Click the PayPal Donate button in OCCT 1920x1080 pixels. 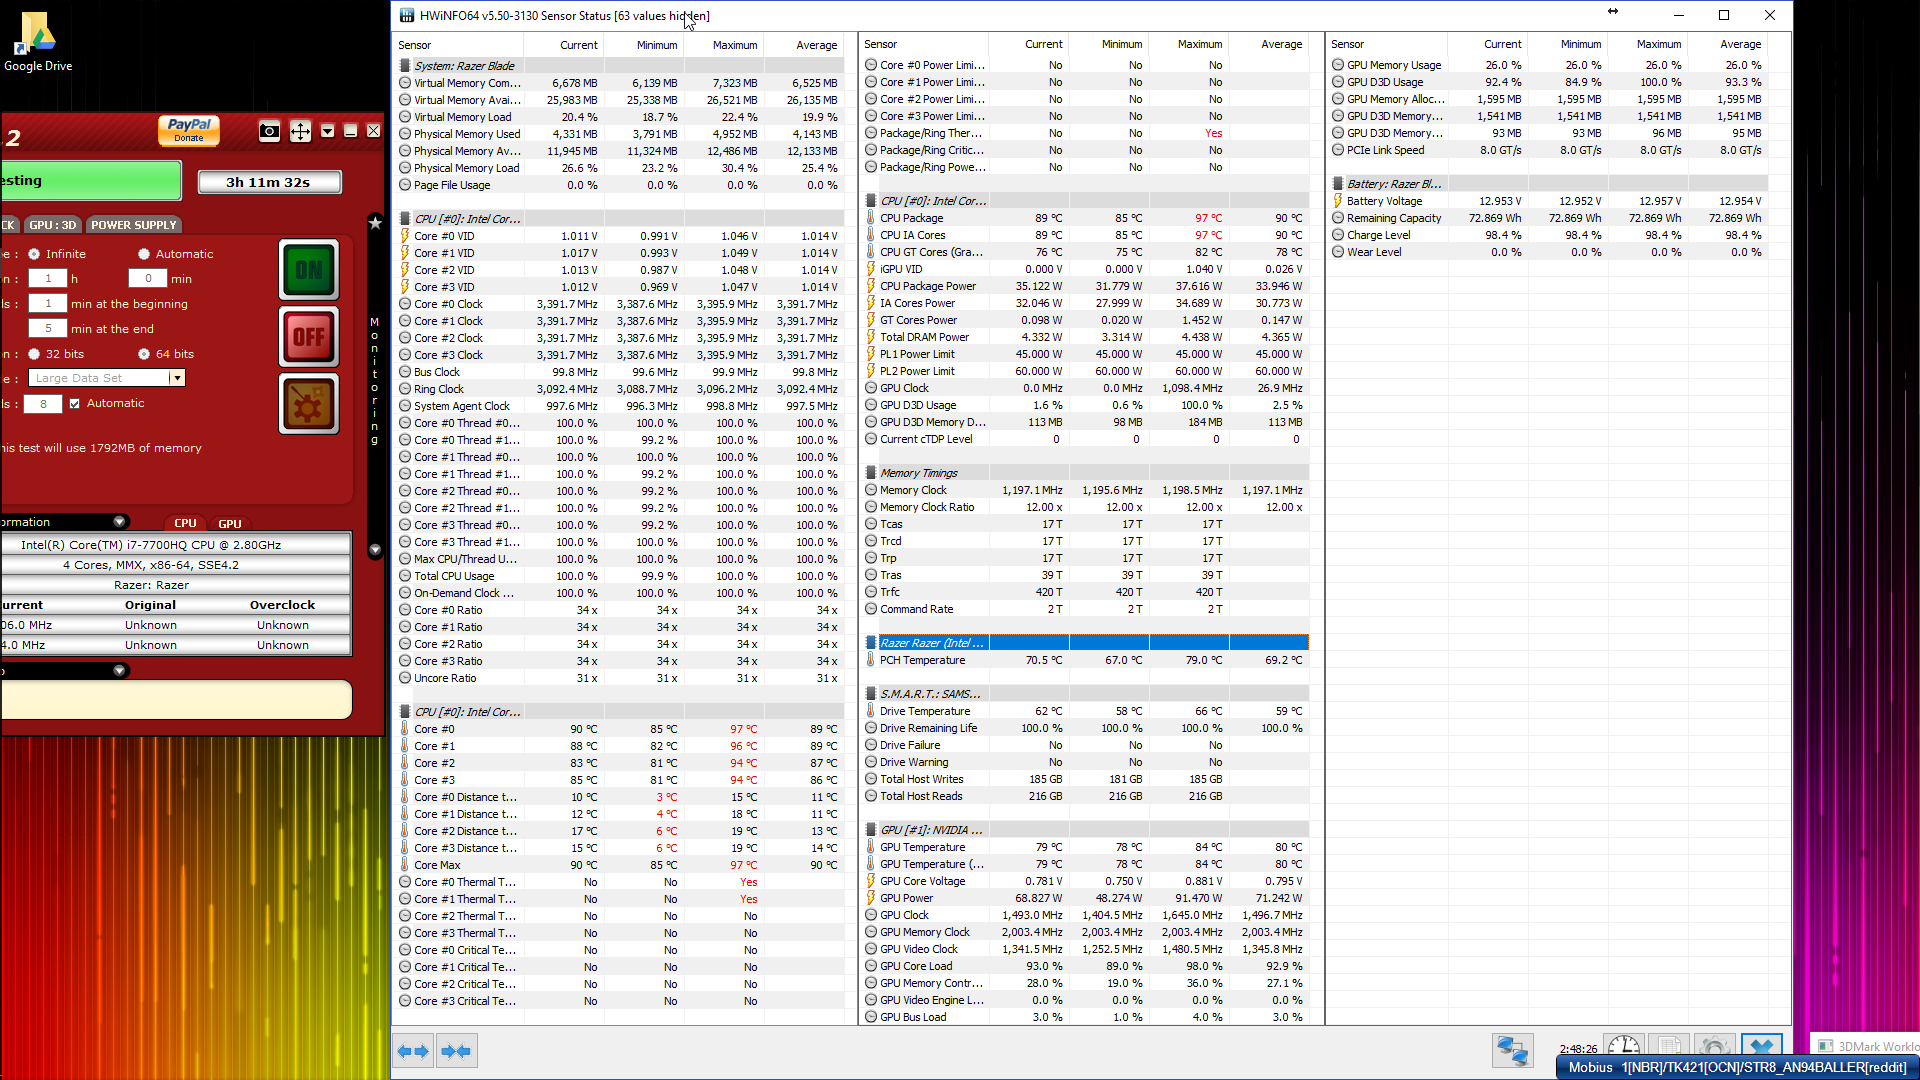(189, 130)
